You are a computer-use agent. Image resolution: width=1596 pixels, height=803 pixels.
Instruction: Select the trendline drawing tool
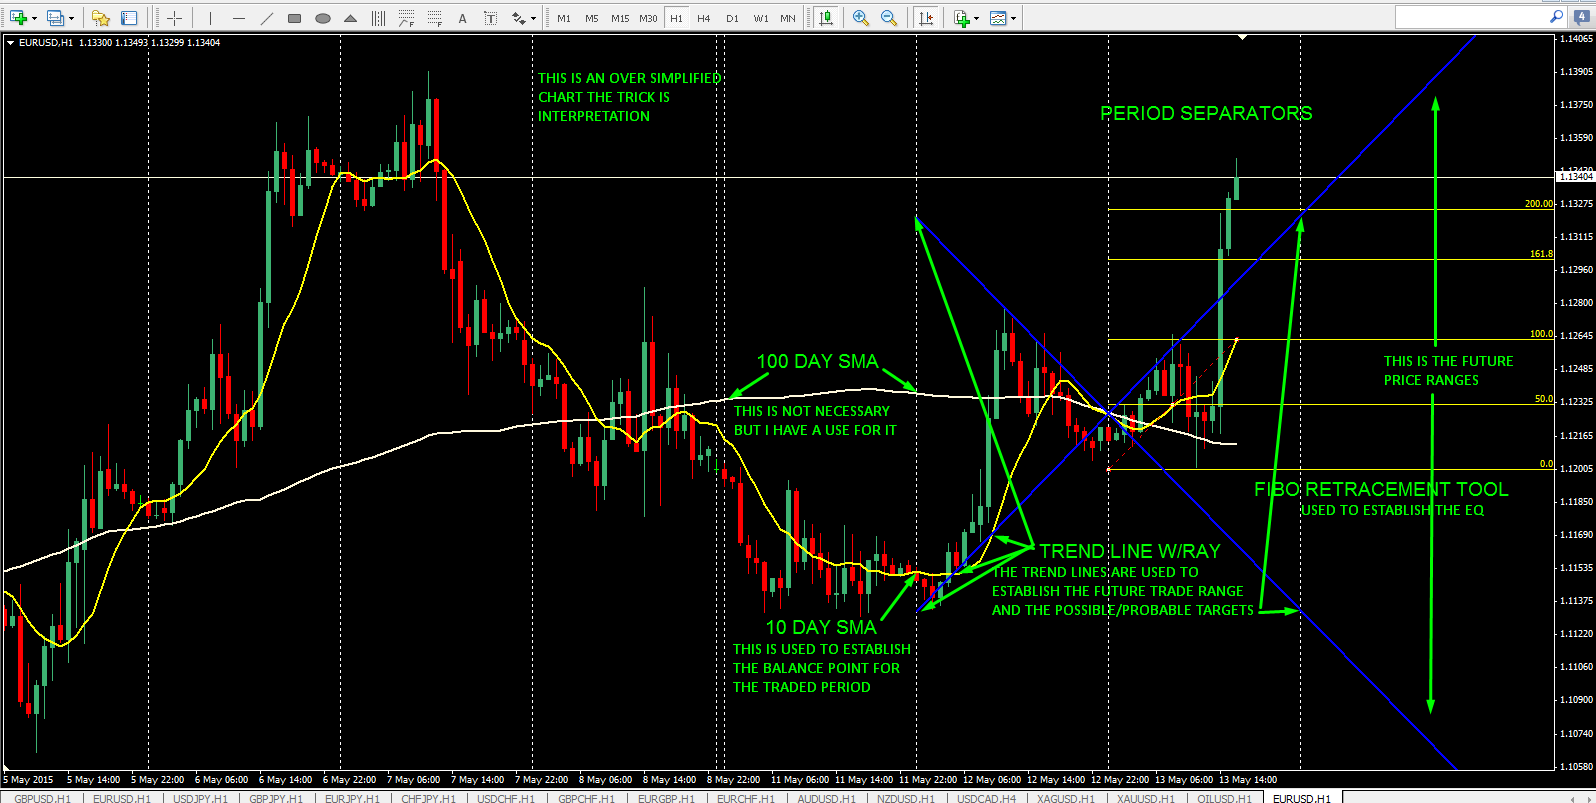(266, 18)
